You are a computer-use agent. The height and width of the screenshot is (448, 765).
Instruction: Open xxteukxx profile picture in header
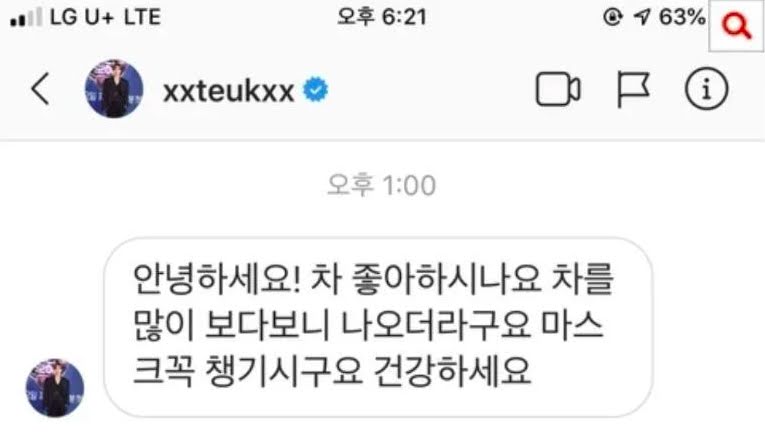pyautogui.click(x=114, y=89)
